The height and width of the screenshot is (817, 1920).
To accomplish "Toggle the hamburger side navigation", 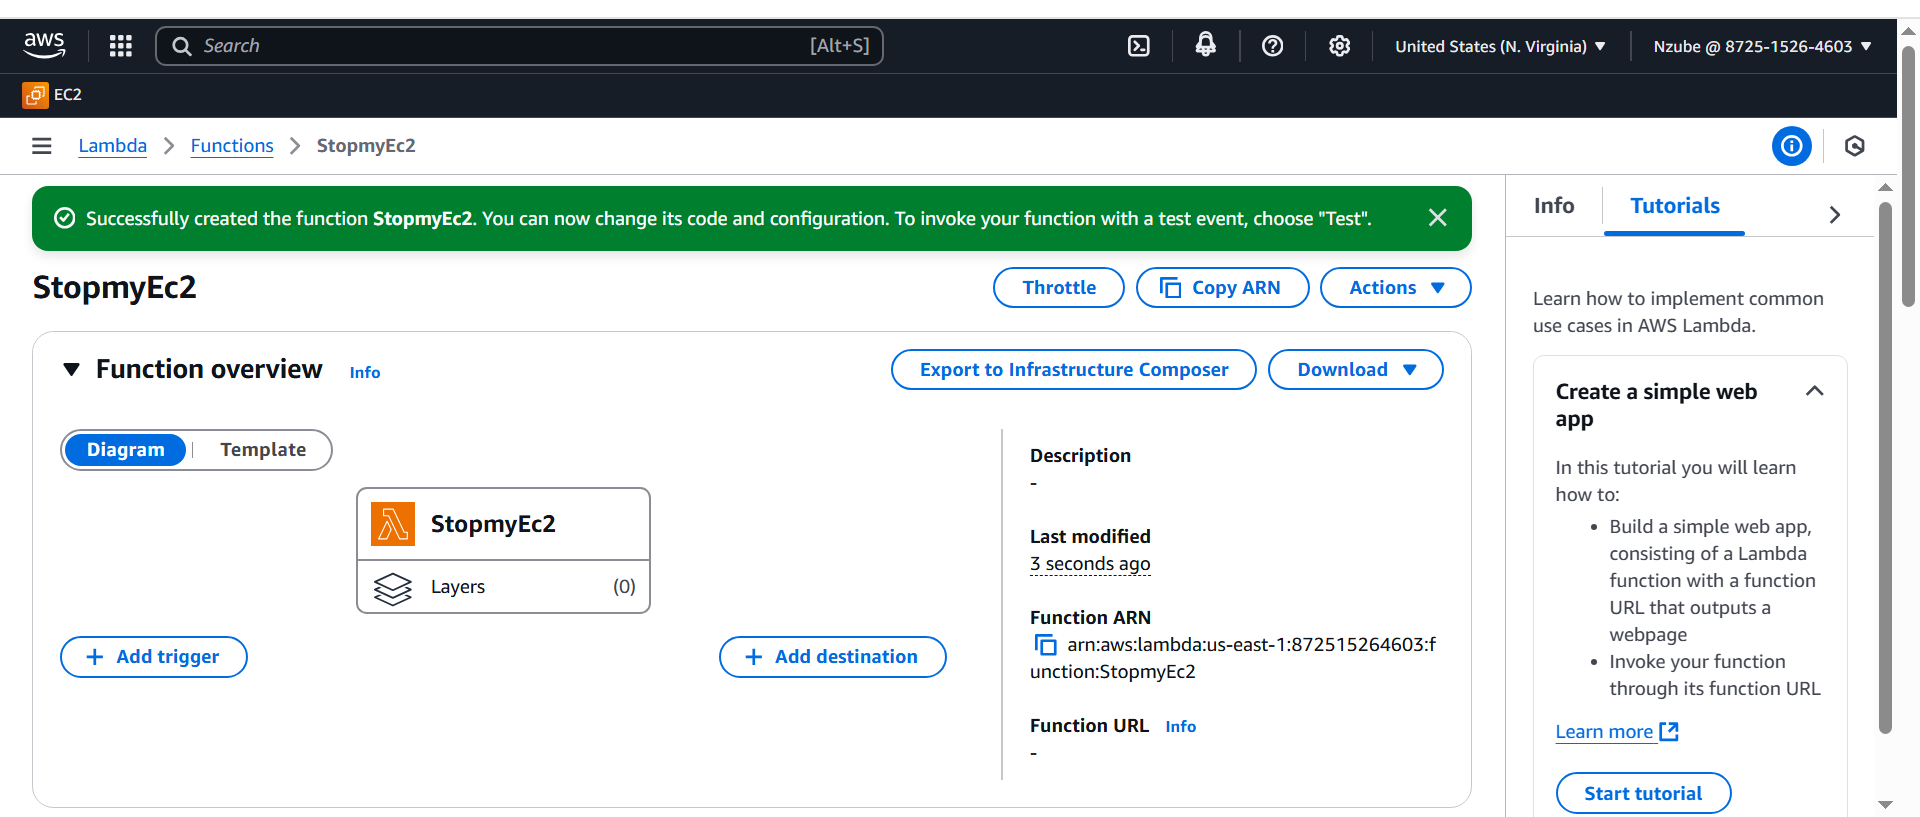I will [42, 146].
